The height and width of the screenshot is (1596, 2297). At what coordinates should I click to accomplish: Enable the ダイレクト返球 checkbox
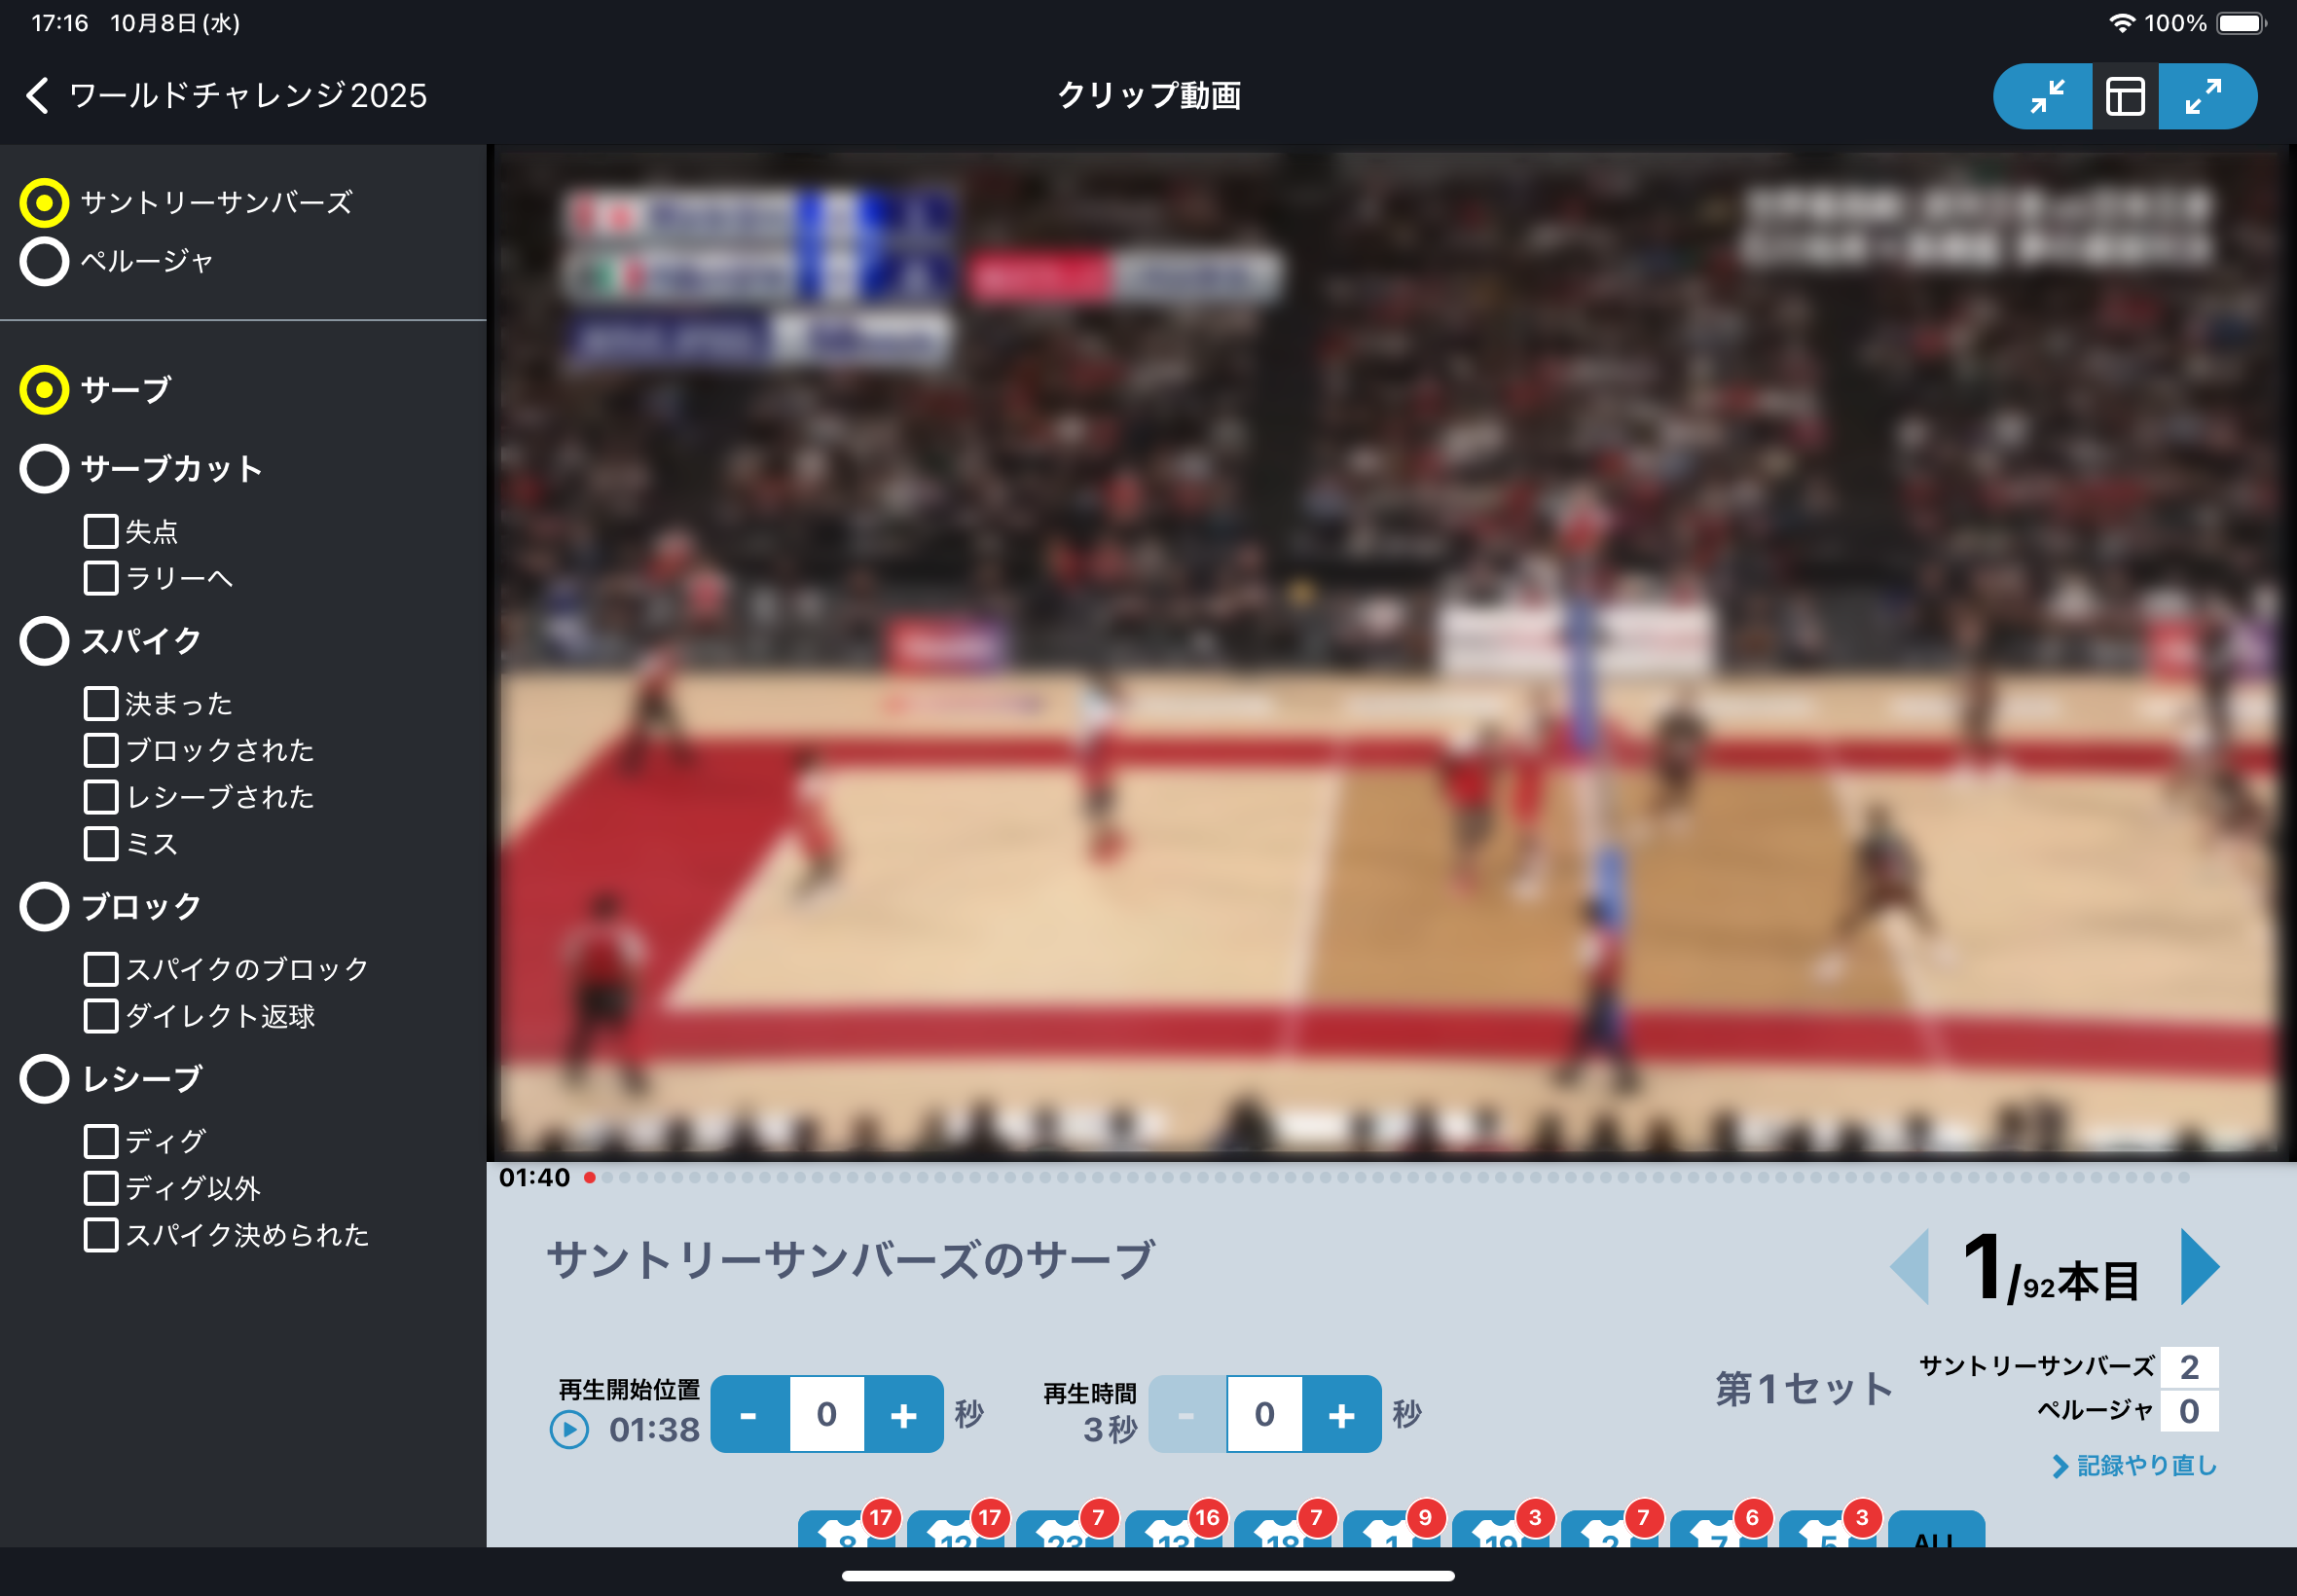pos(100,1016)
